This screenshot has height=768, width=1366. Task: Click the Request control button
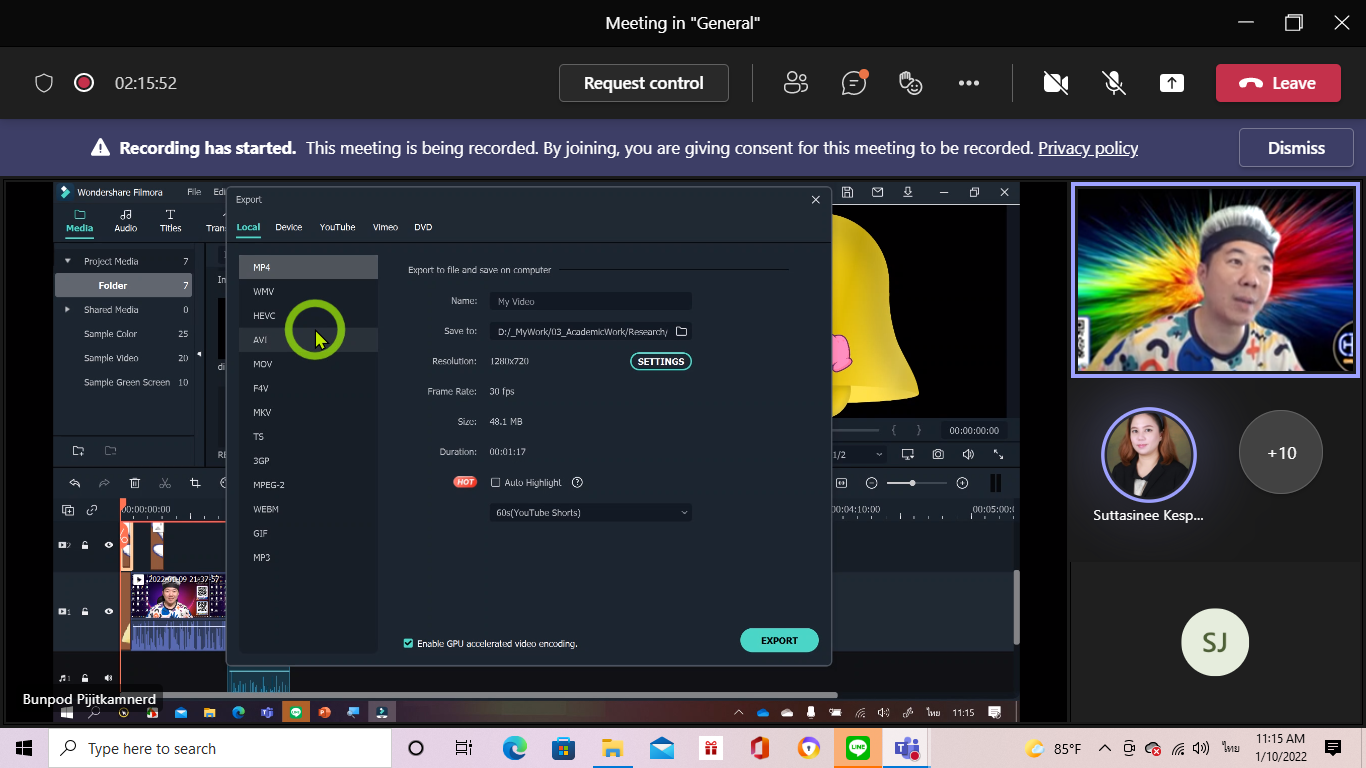[x=644, y=83]
